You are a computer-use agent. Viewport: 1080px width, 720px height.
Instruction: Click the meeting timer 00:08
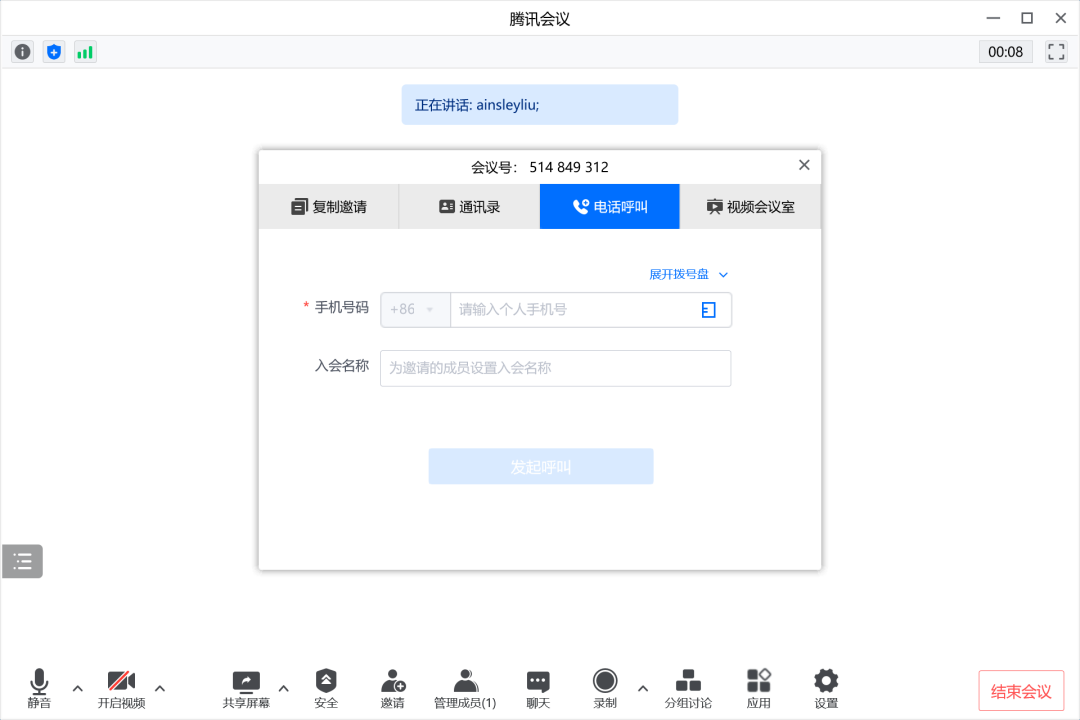click(x=1006, y=52)
